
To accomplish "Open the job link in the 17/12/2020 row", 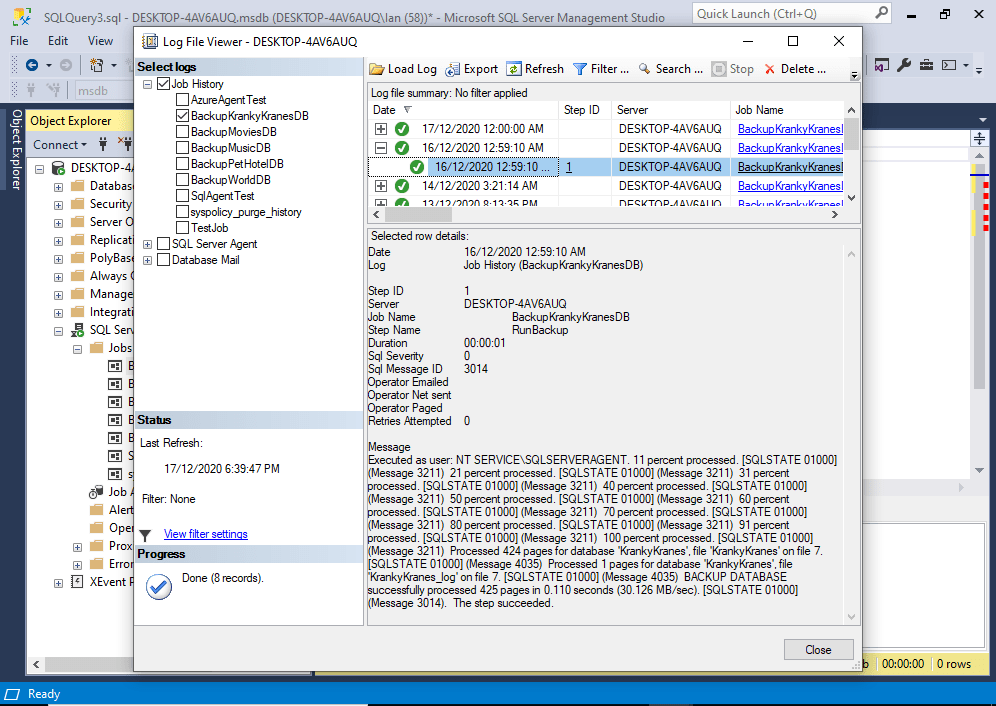I will (790, 129).
